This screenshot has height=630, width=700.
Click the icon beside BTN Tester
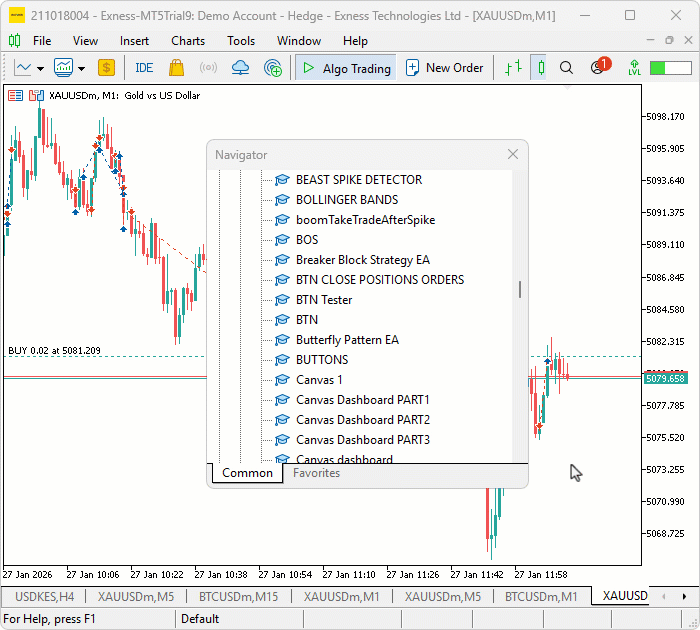tap(282, 300)
